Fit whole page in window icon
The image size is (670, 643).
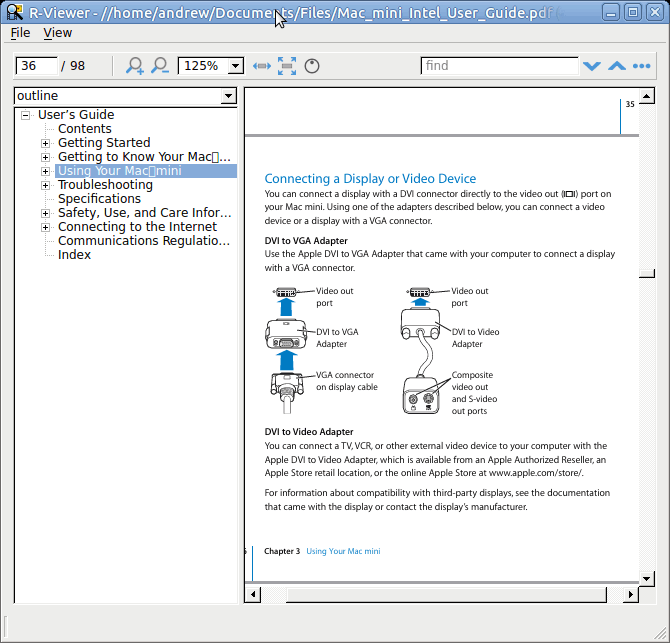[287, 66]
